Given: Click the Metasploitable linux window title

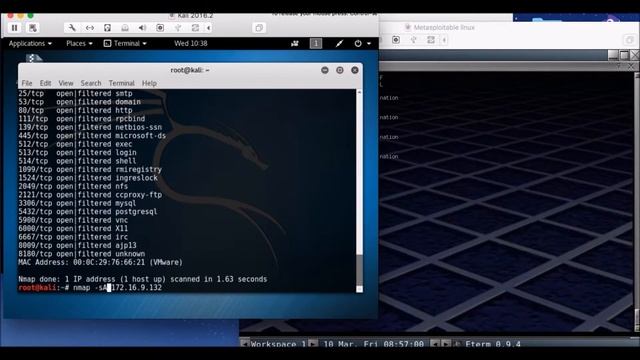Looking at the screenshot, I should click(444, 27).
